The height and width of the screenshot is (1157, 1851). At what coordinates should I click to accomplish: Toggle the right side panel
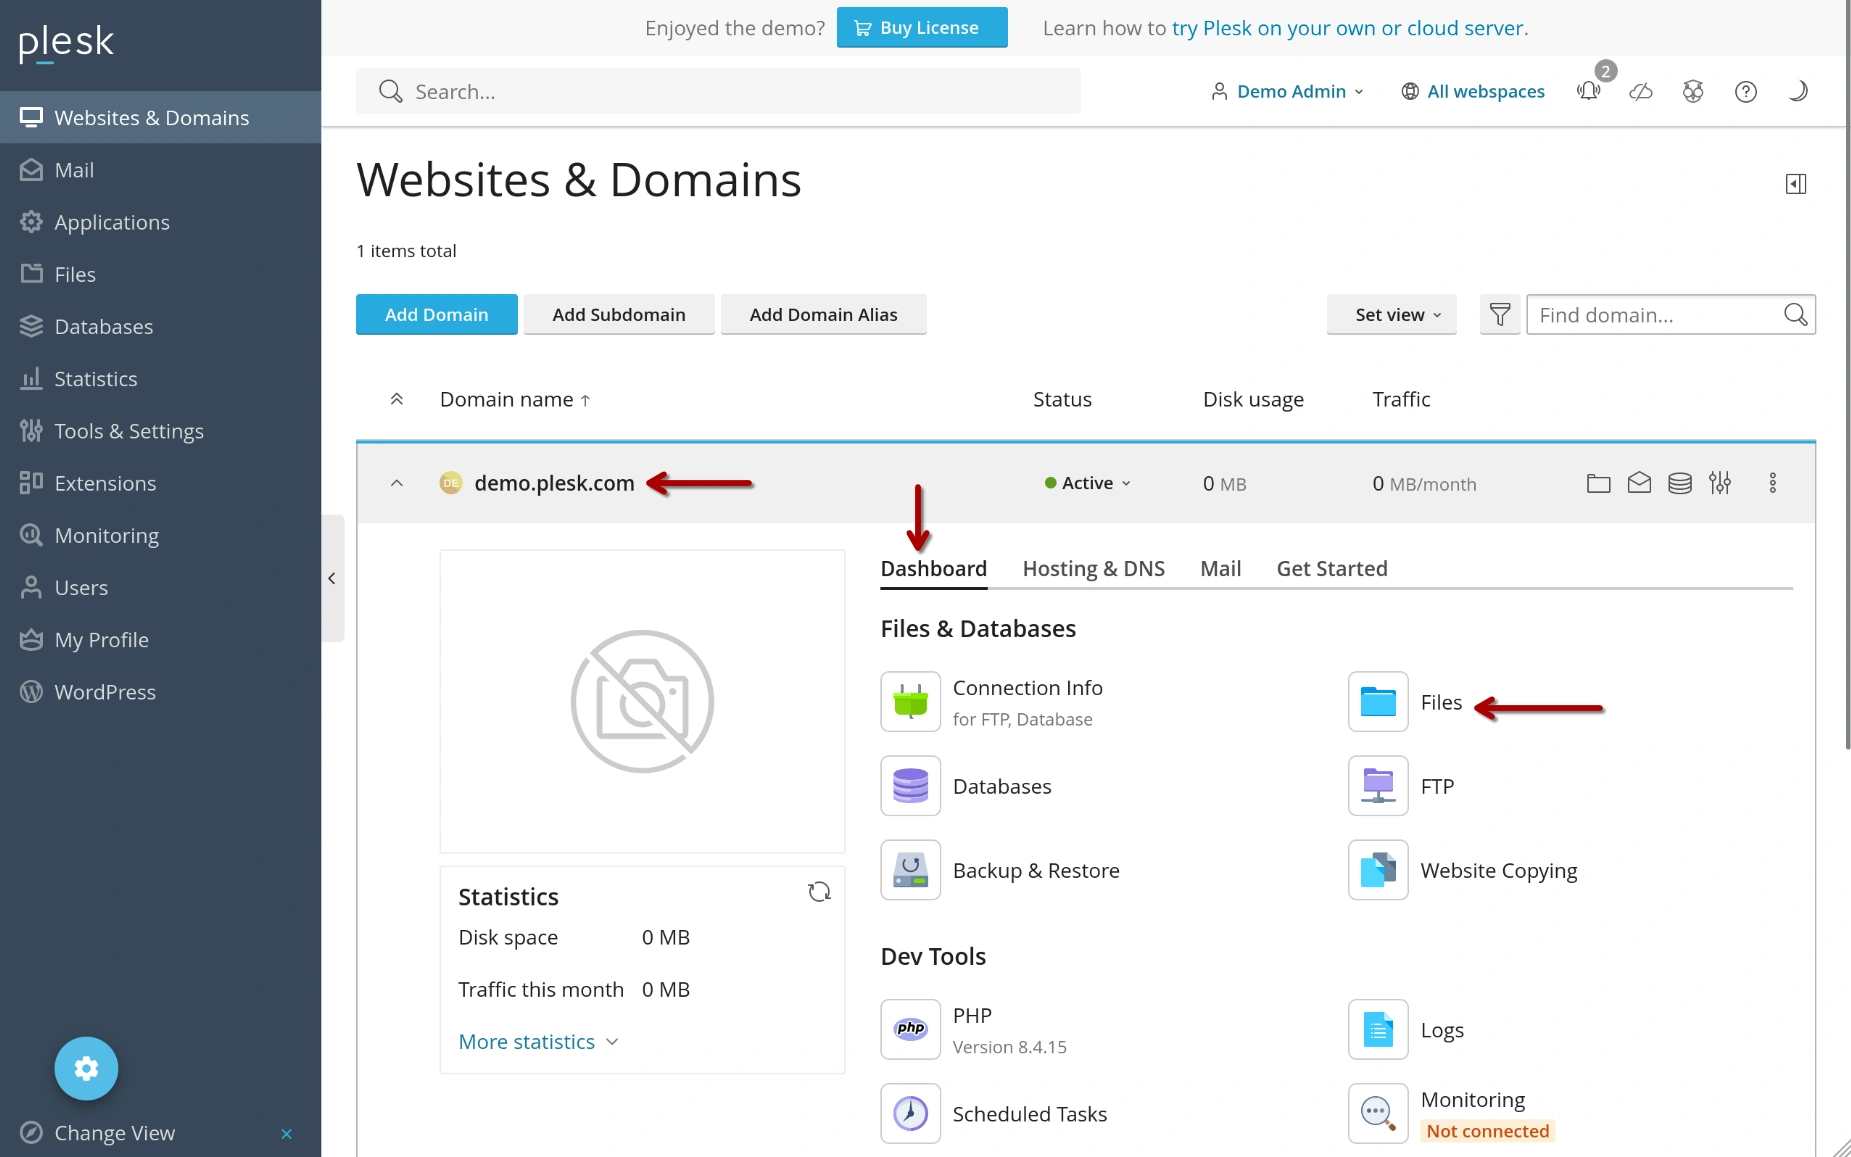1795,184
